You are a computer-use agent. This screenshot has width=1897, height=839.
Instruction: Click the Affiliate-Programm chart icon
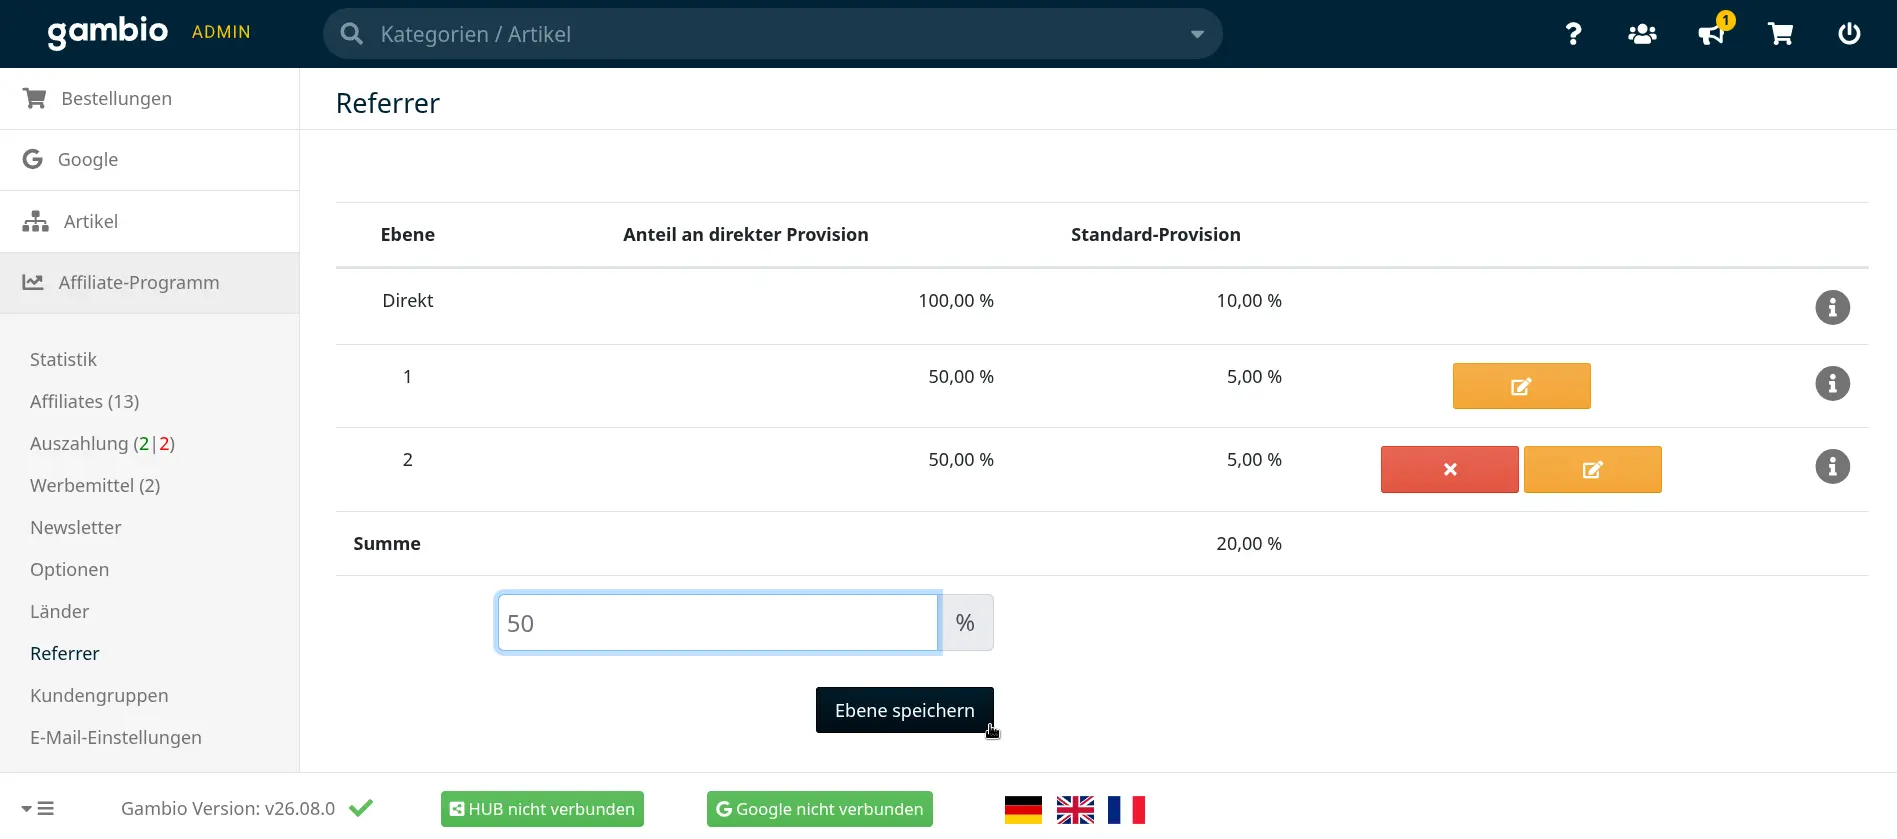click(x=33, y=282)
